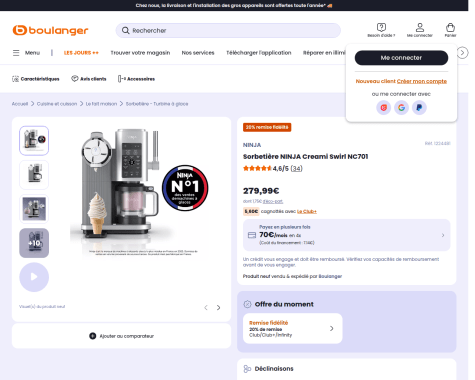The image size is (475, 380).
Task: Click the main product image
Action: coord(140,192)
